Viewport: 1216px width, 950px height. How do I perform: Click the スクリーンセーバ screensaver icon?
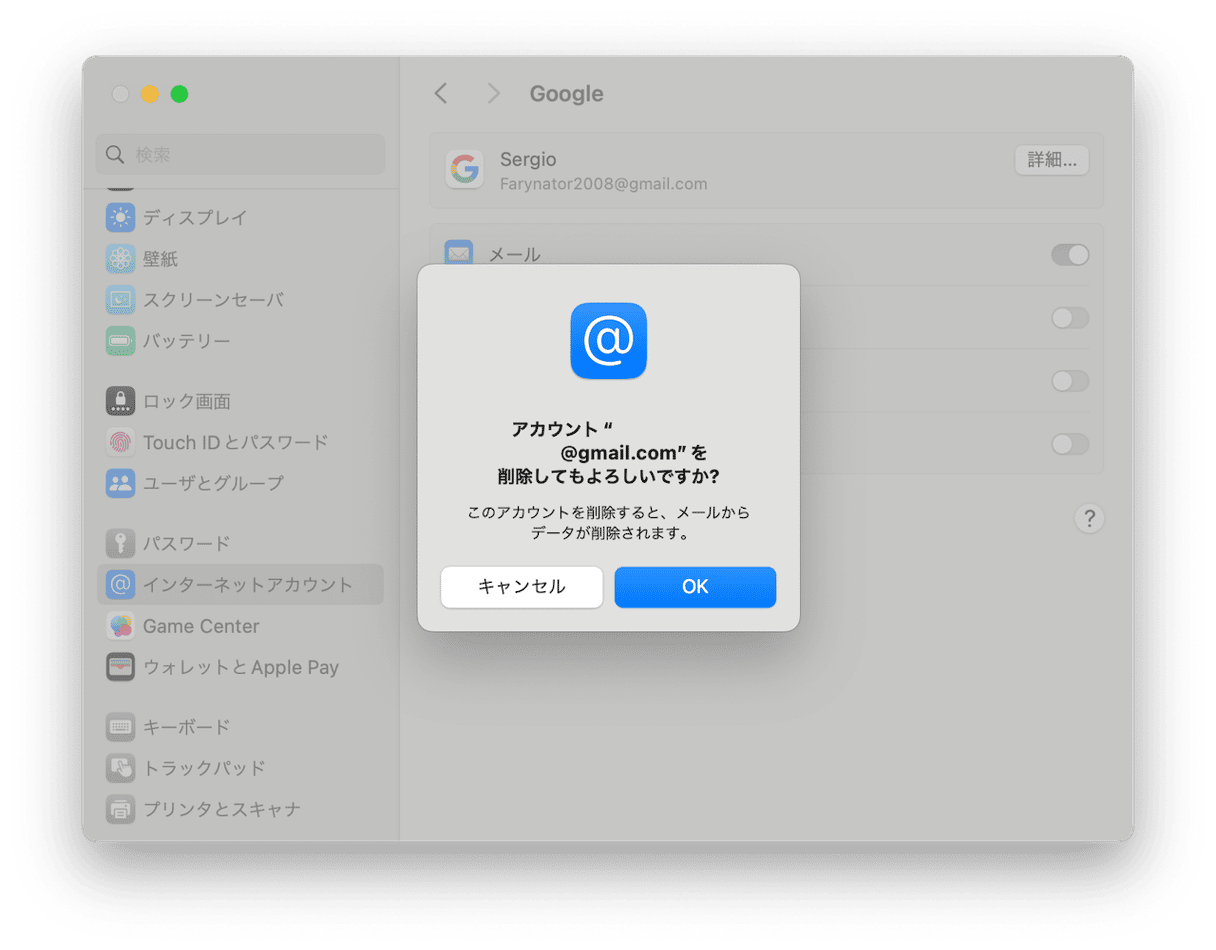pos(120,299)
